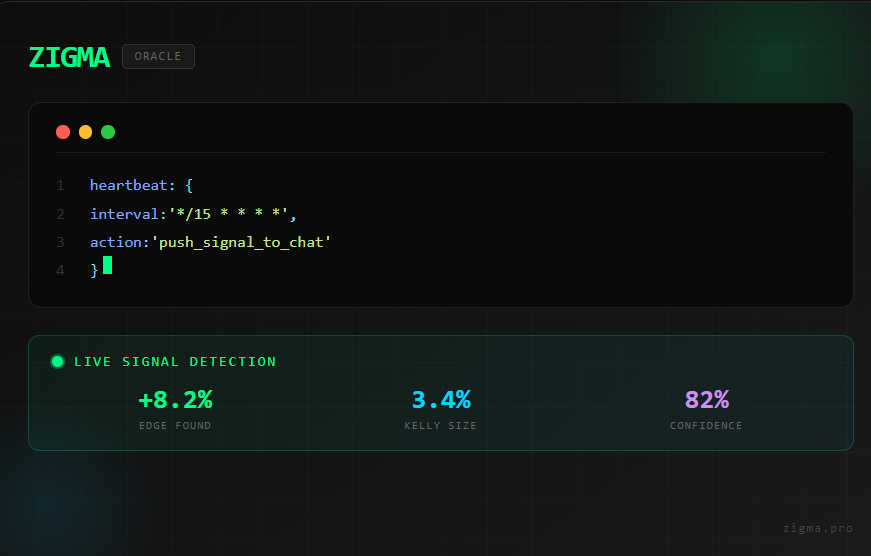871x556 pixels.
Task: Click line number 1 in gutter
Action: click(61, 186)
